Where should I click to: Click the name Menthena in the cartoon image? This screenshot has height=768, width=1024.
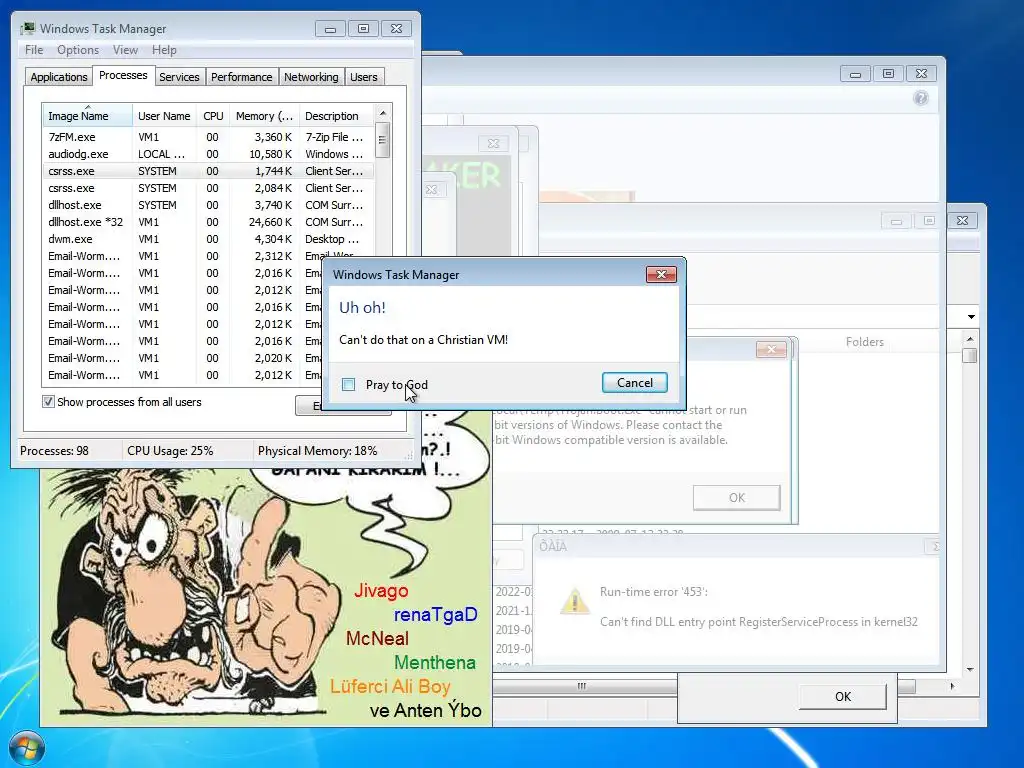(x=435, y=663)
